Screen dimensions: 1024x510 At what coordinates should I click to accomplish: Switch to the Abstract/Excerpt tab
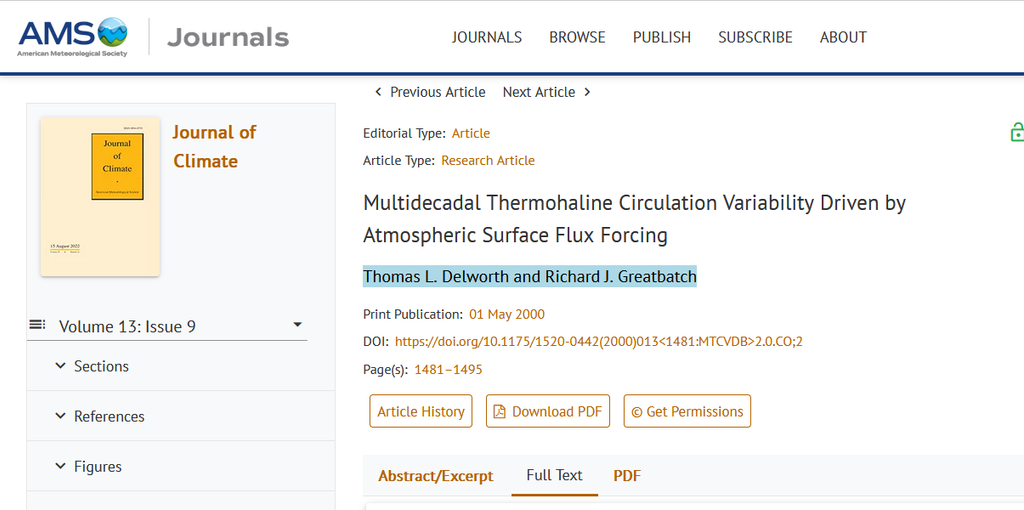[436, 476]
